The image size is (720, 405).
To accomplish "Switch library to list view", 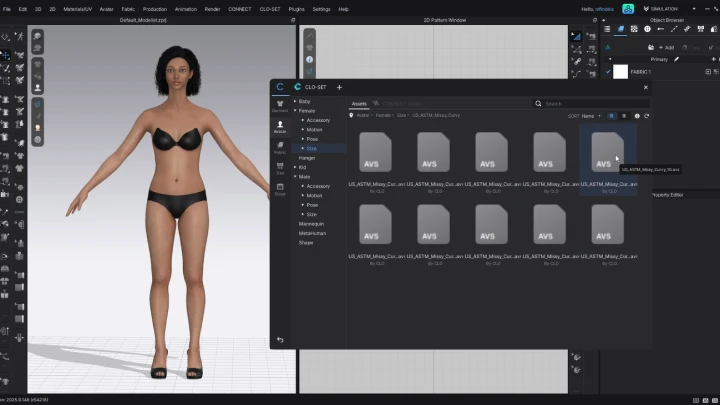I will (624, 116).
